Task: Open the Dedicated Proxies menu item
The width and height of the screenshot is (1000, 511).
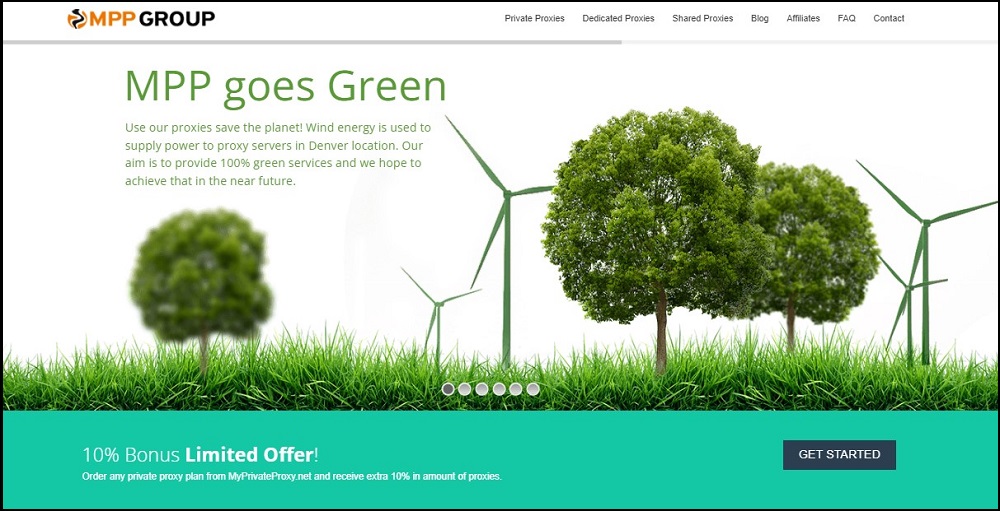Action: click(618, 19)
